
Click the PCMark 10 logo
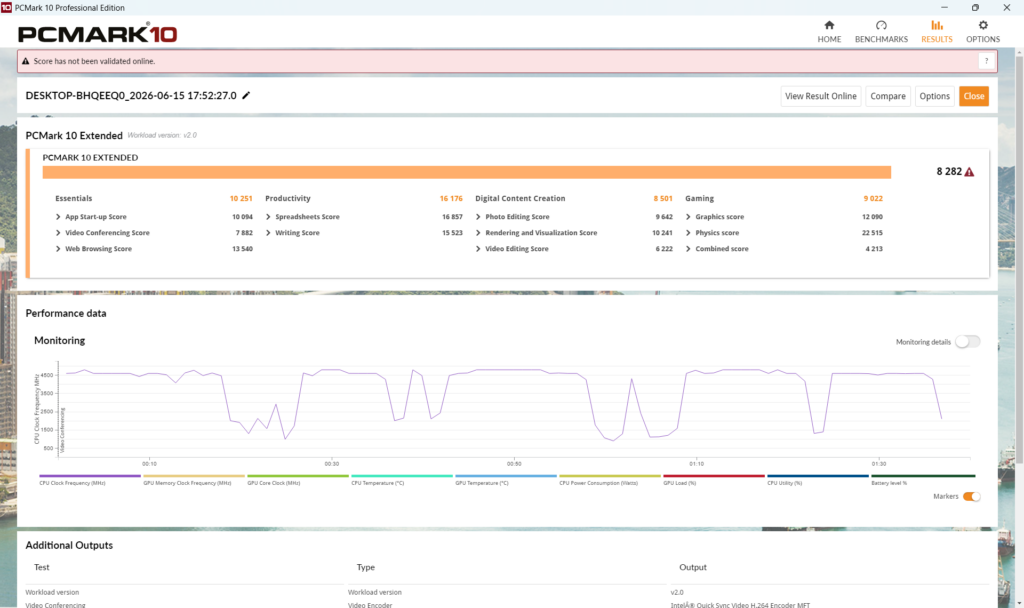tap(97, 33)
